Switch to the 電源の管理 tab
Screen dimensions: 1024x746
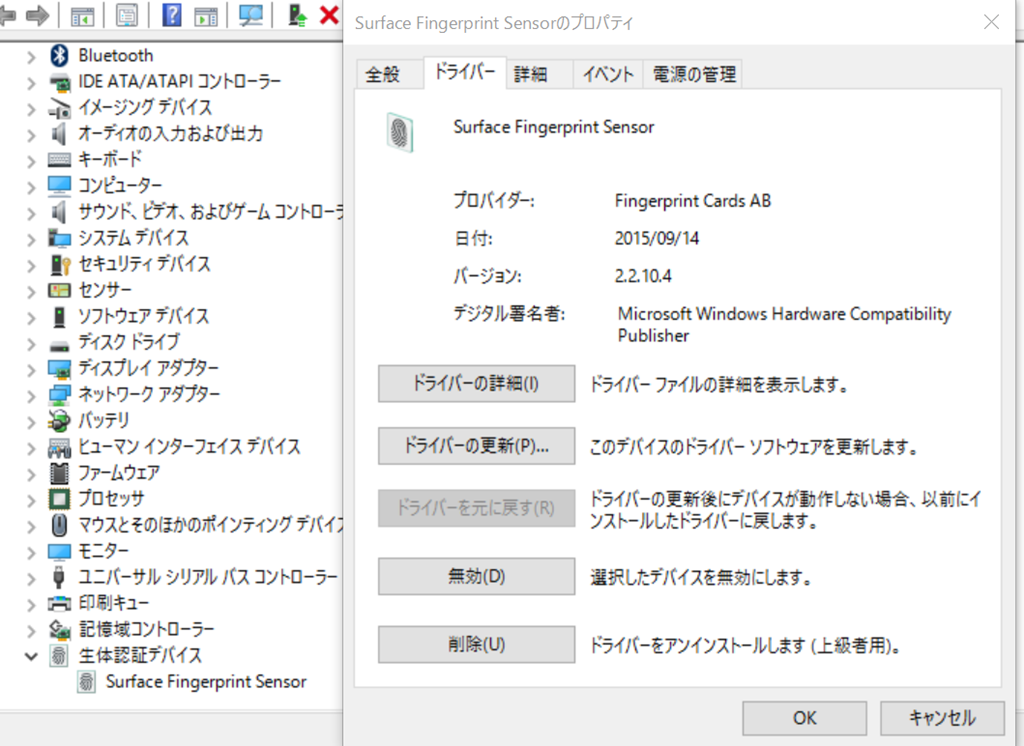pyautogui.click(x=694, y=74)
